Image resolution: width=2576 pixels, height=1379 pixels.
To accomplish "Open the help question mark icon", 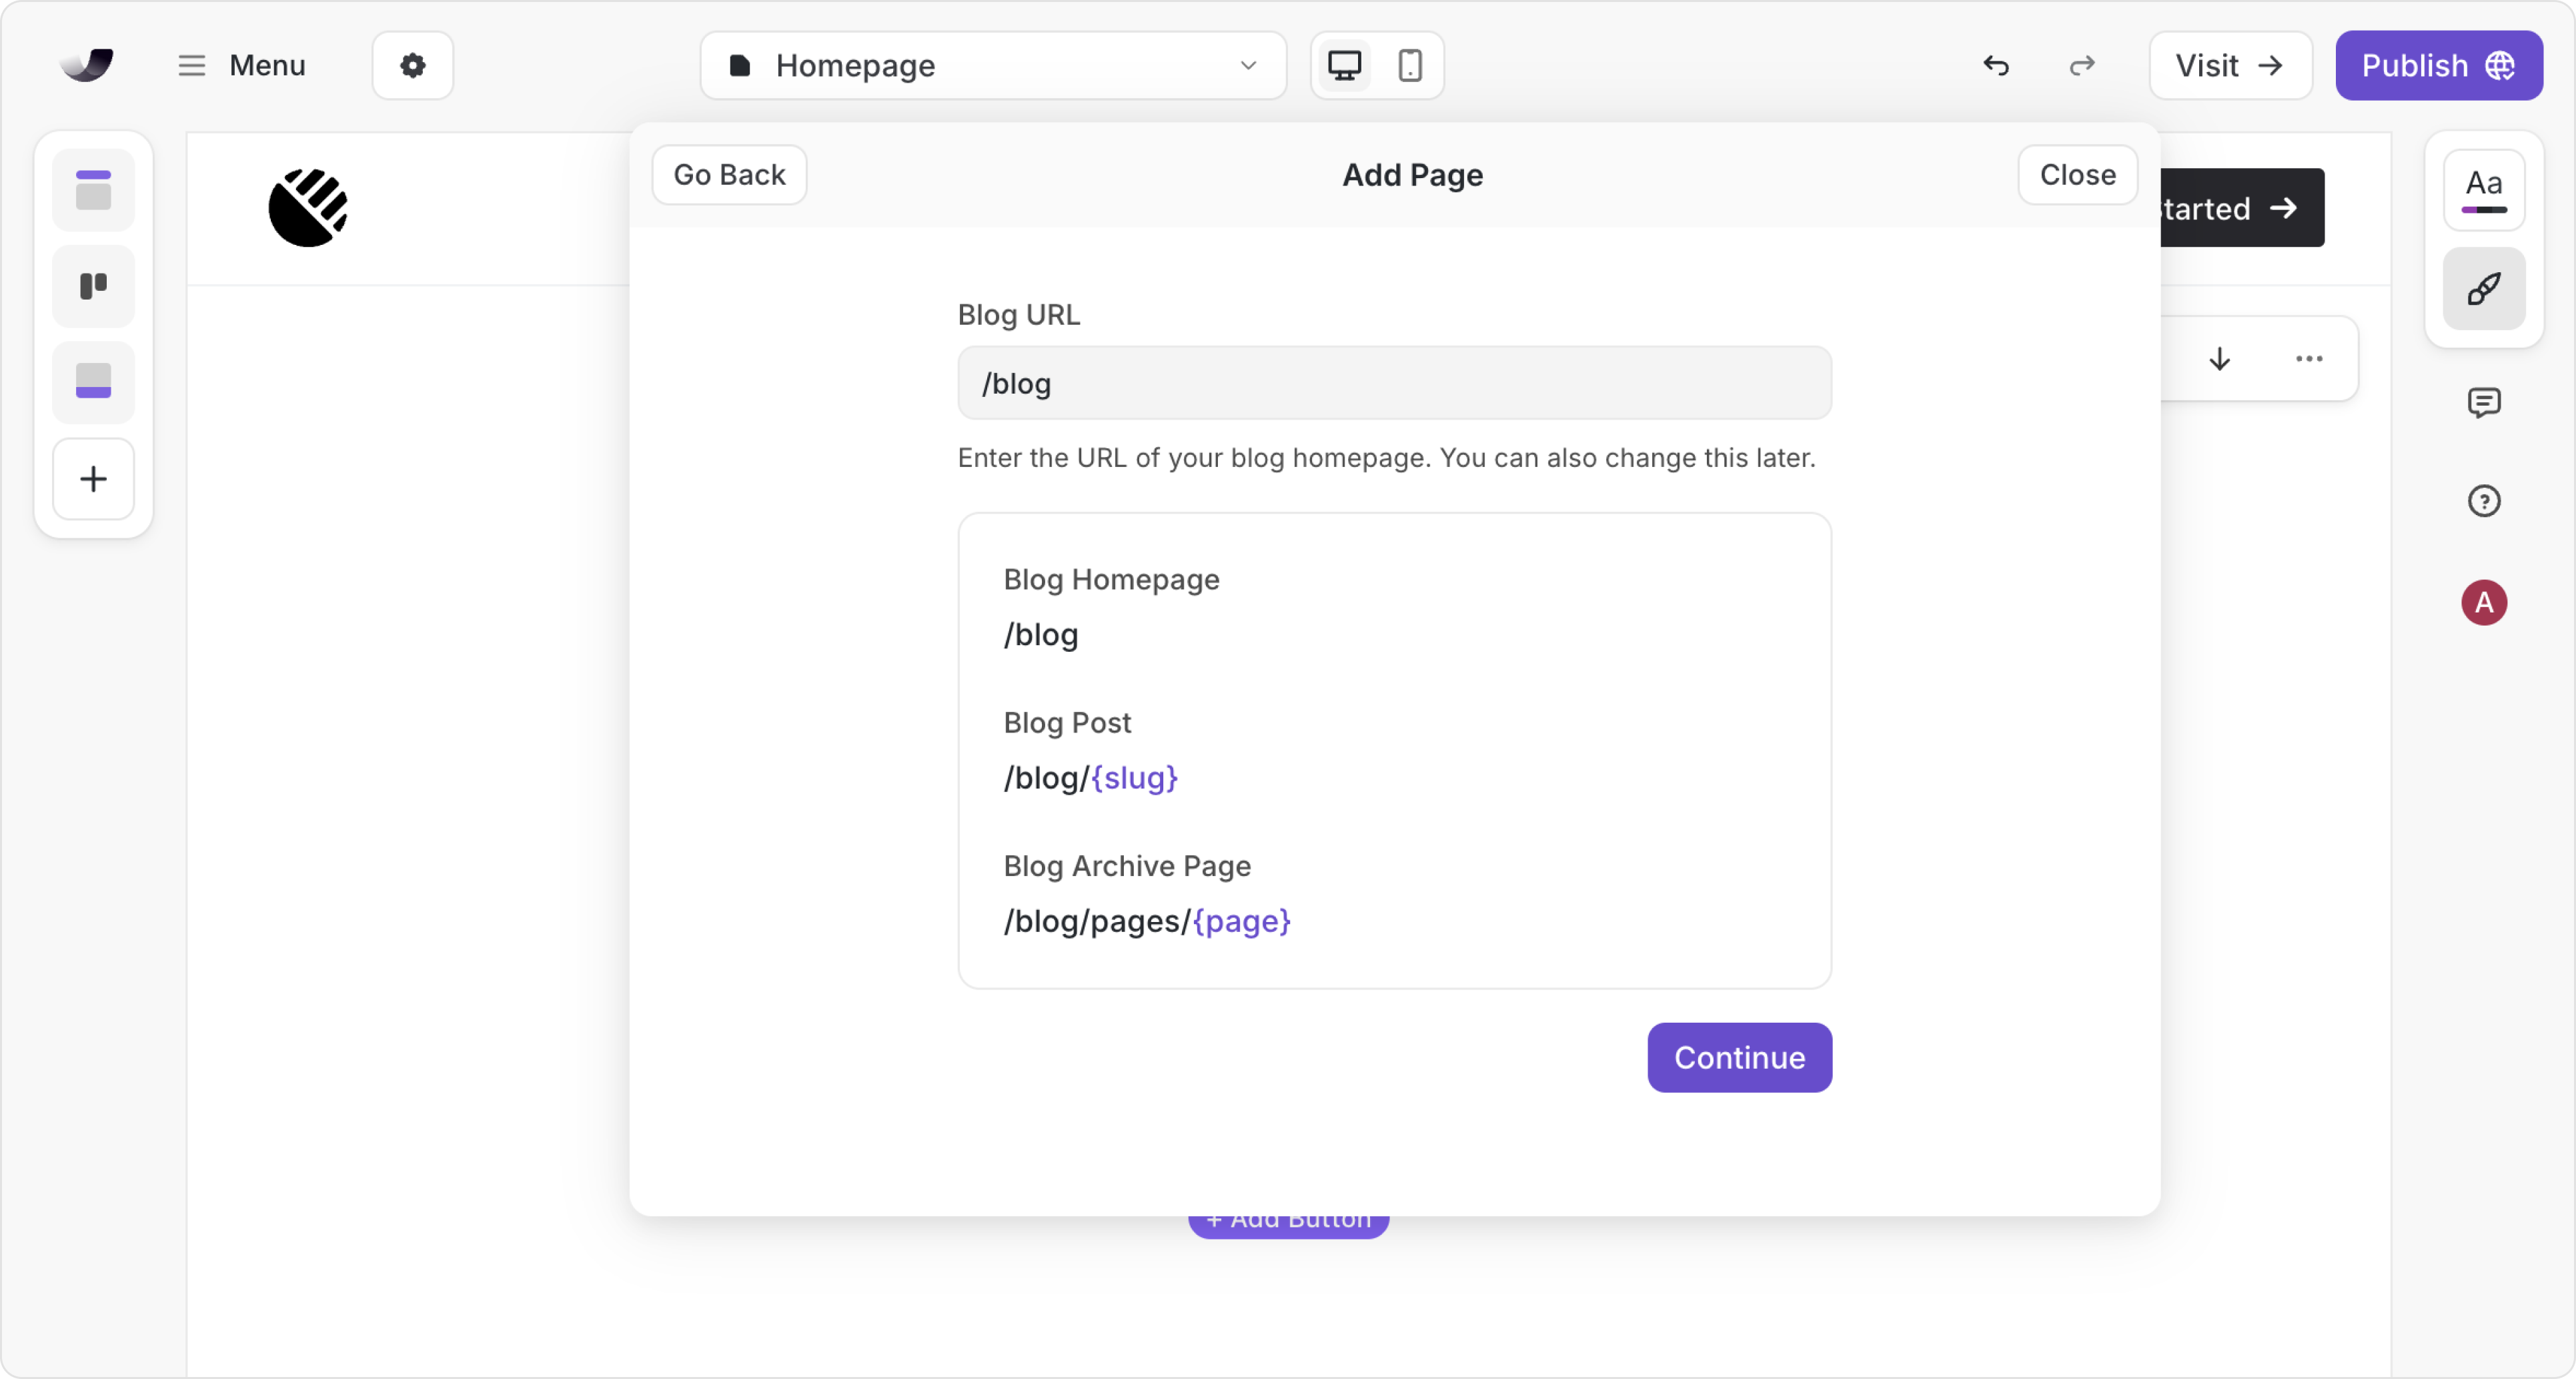I will pyautogui.click(x=2483, y=501).
